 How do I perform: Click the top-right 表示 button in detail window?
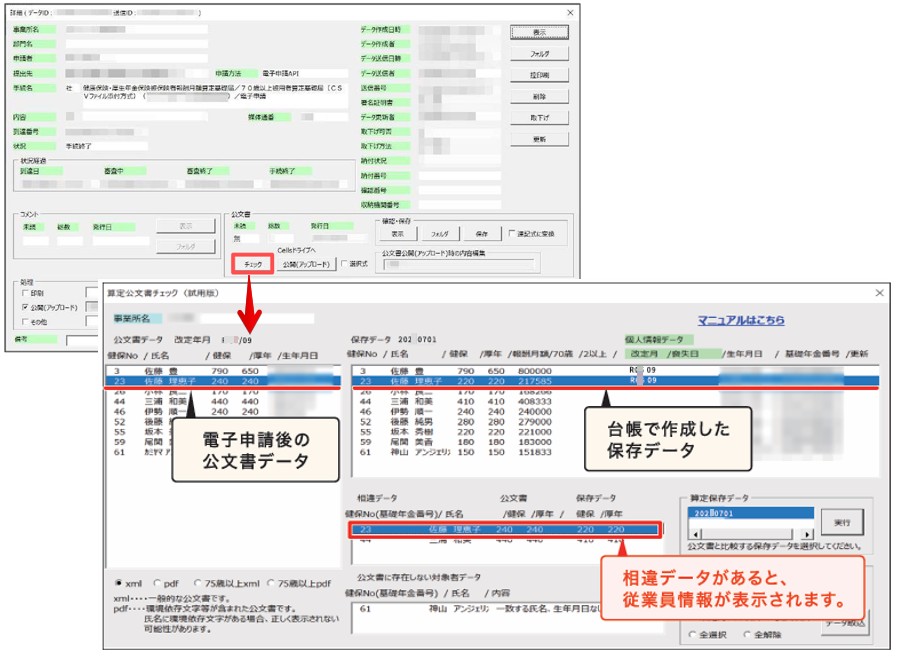pyautogui.click(x=539, y=33)
